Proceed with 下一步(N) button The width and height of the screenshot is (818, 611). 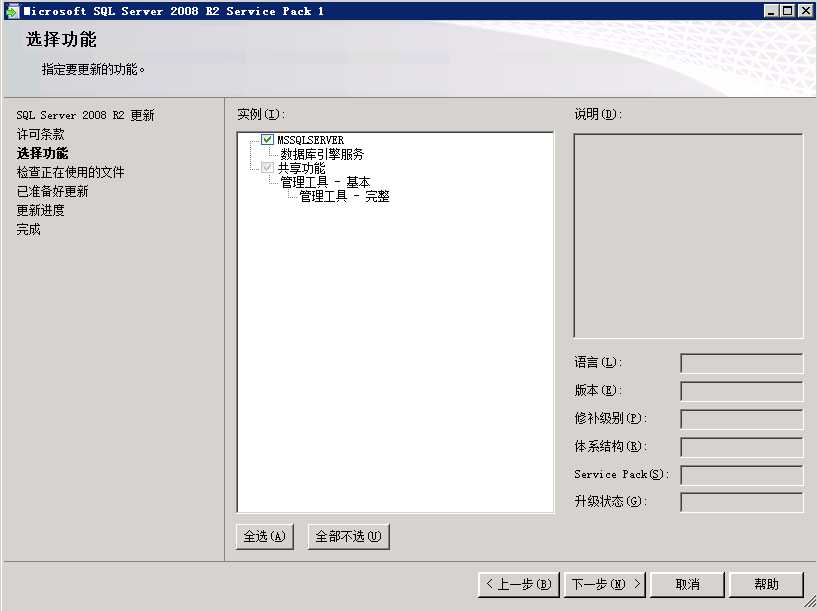pos(605,584)
